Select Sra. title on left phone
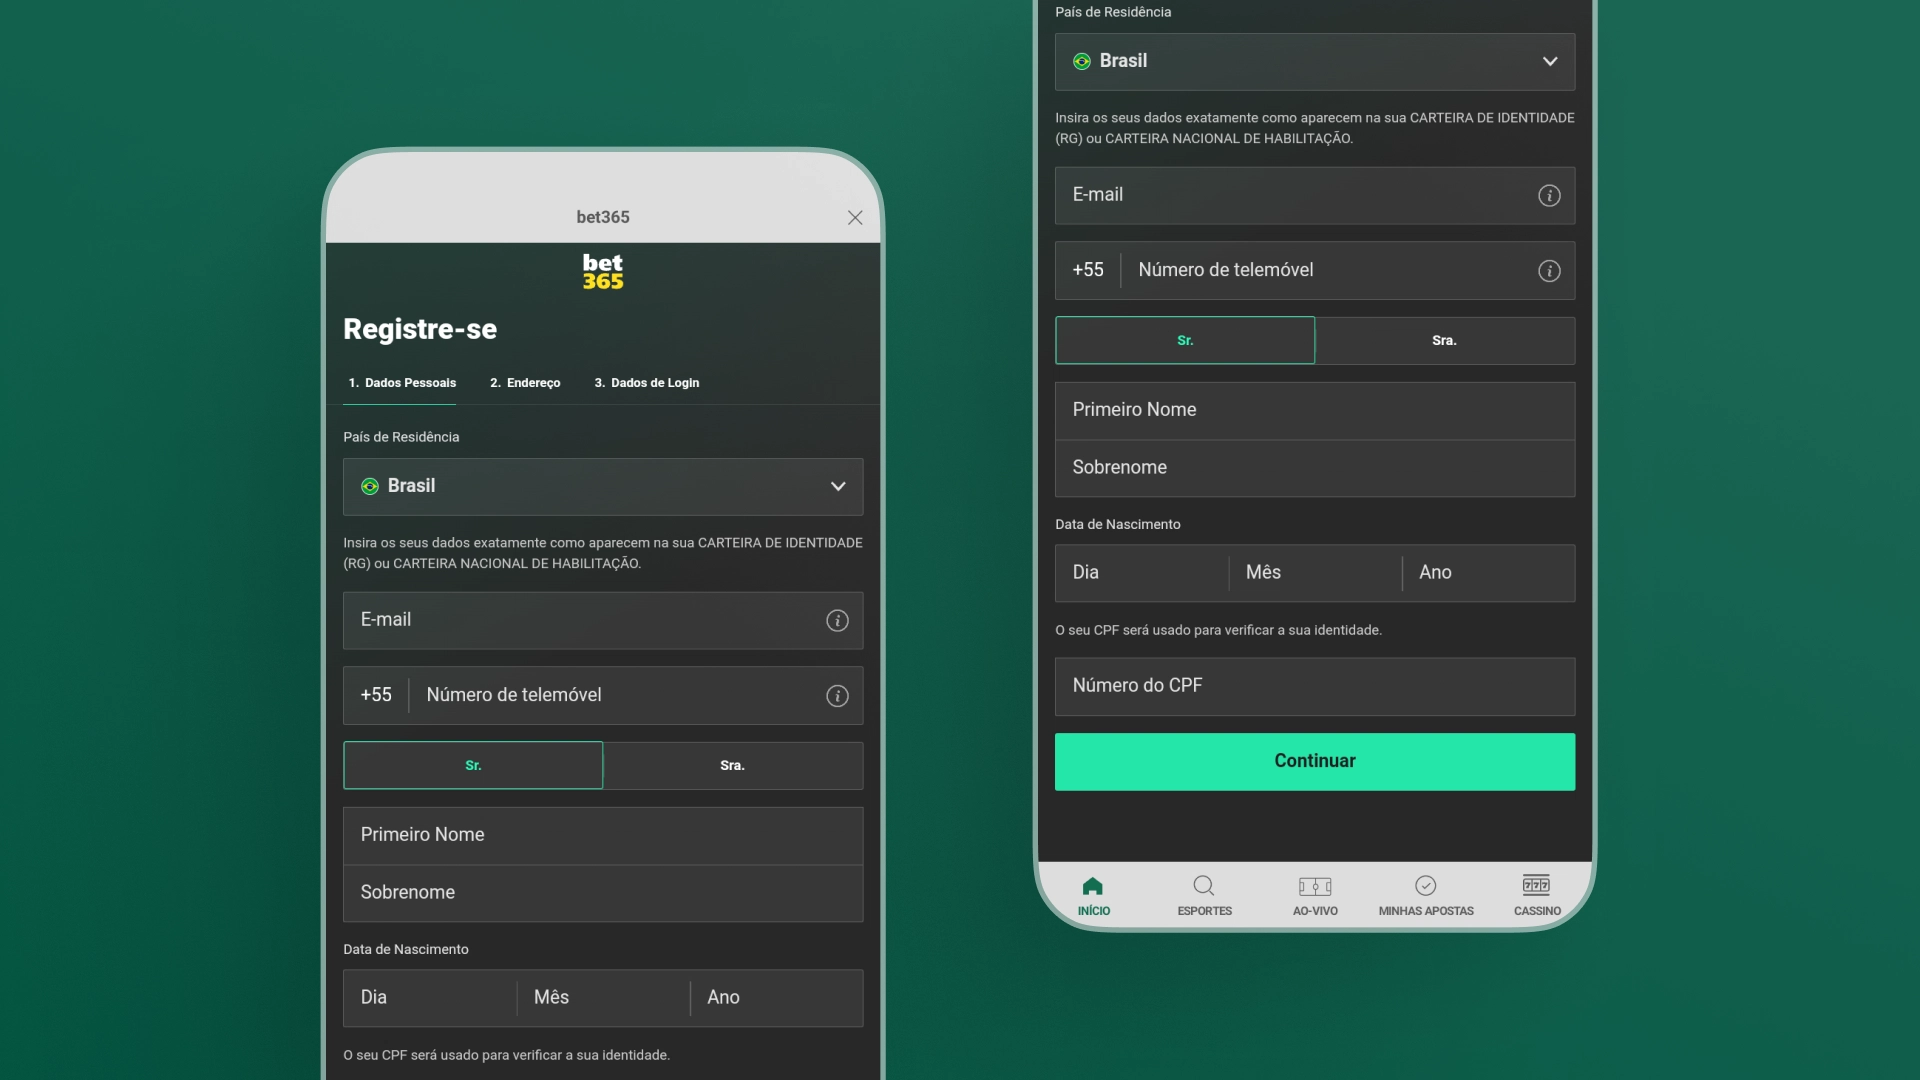 pos(733,766)
